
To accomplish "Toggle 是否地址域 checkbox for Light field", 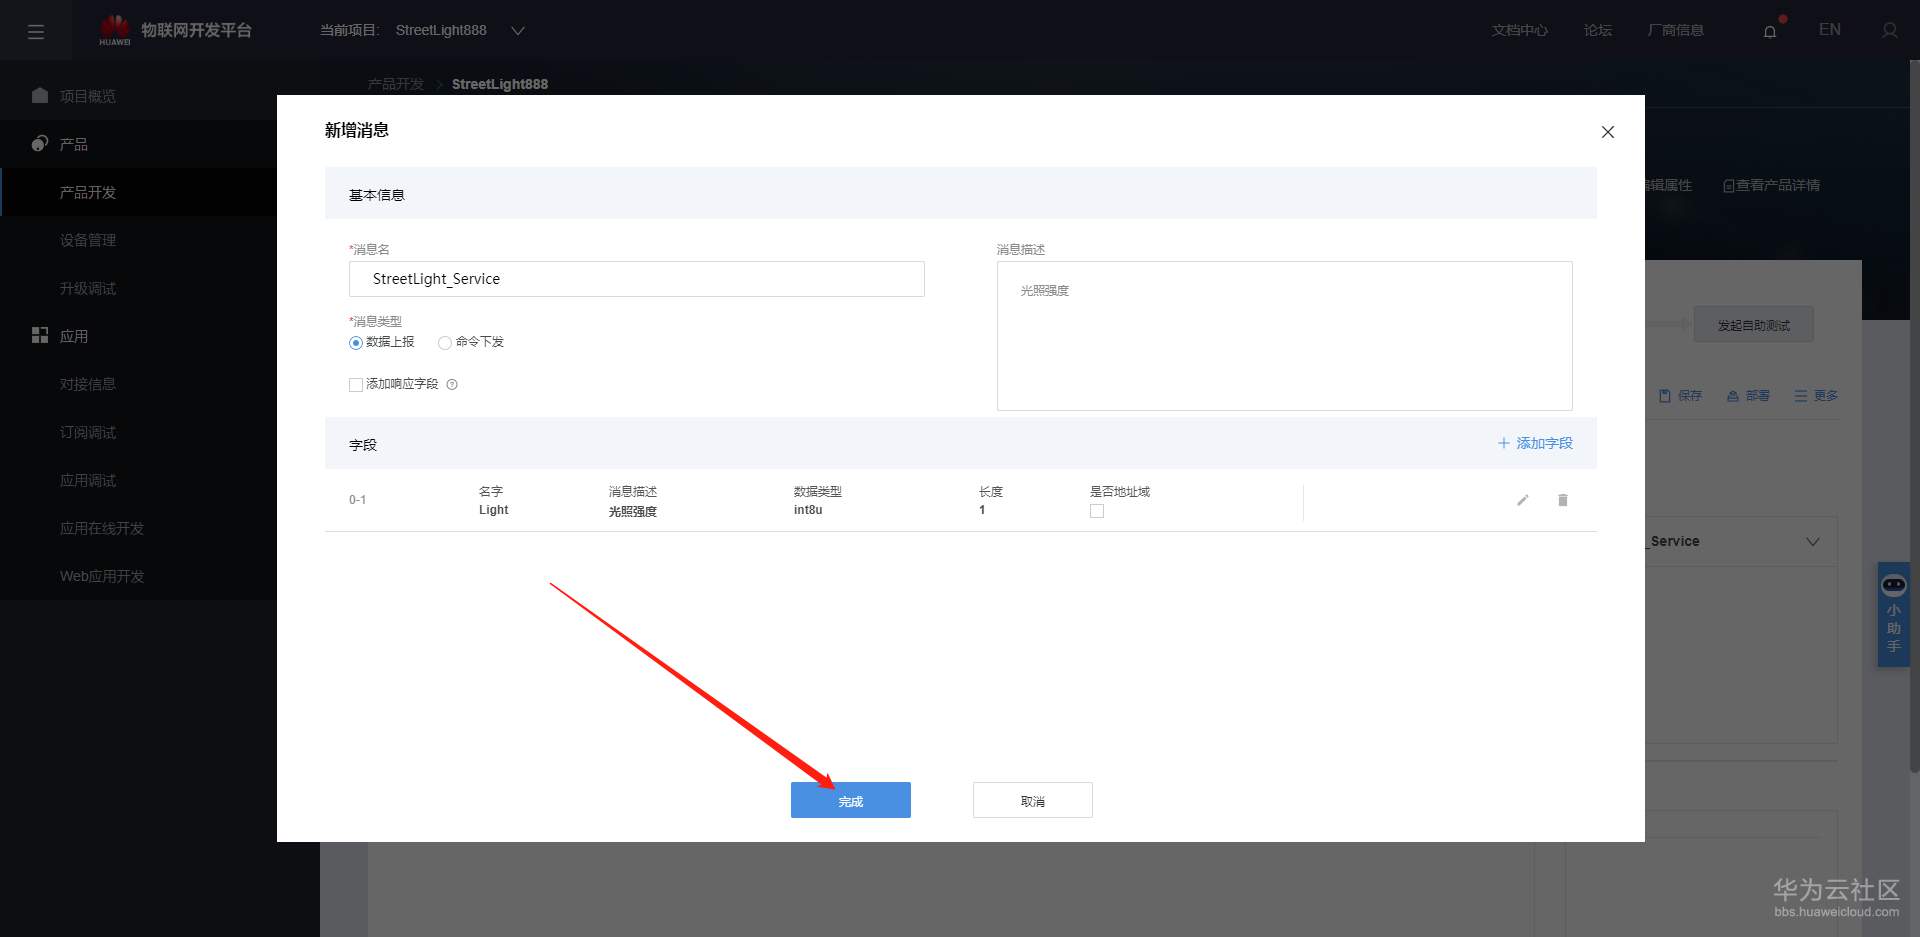I will coord(1097,511).
